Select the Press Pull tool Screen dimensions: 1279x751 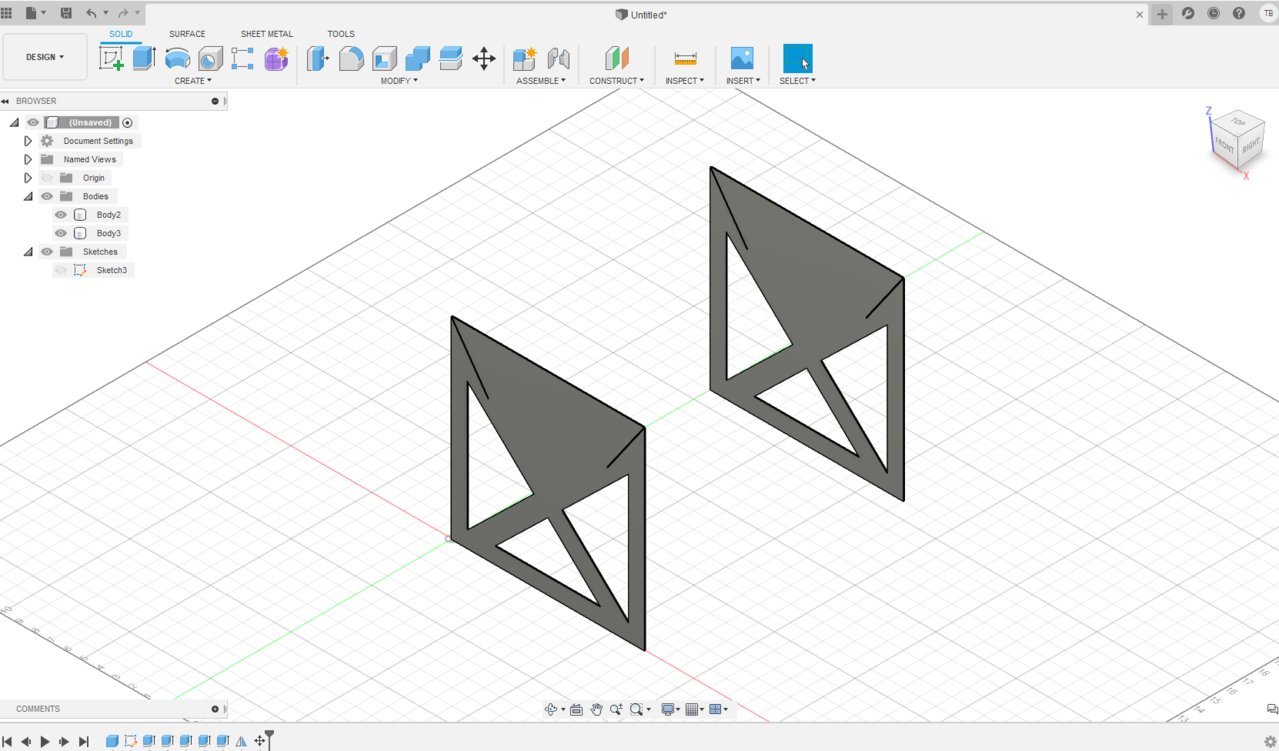(x=318, y=58)
